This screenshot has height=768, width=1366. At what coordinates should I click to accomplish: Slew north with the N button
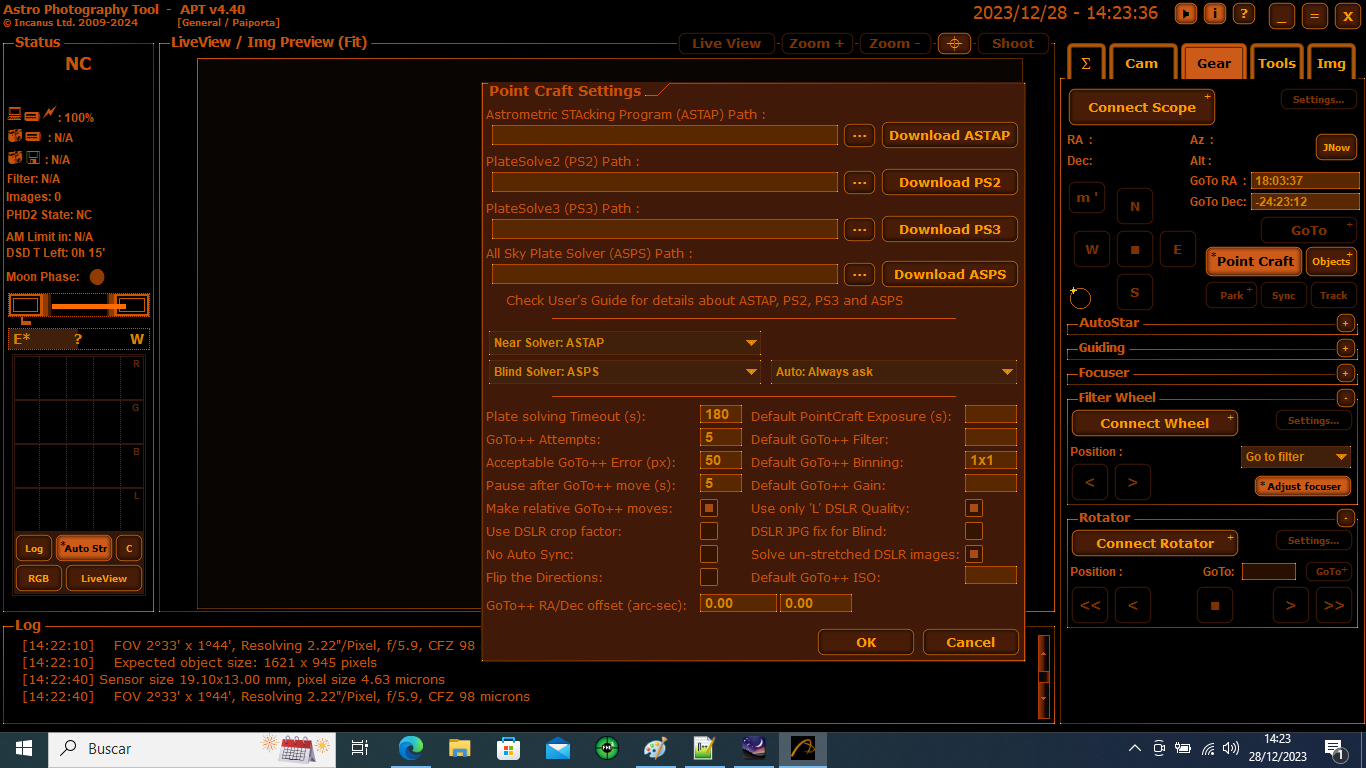click(x=1135, y=206)
